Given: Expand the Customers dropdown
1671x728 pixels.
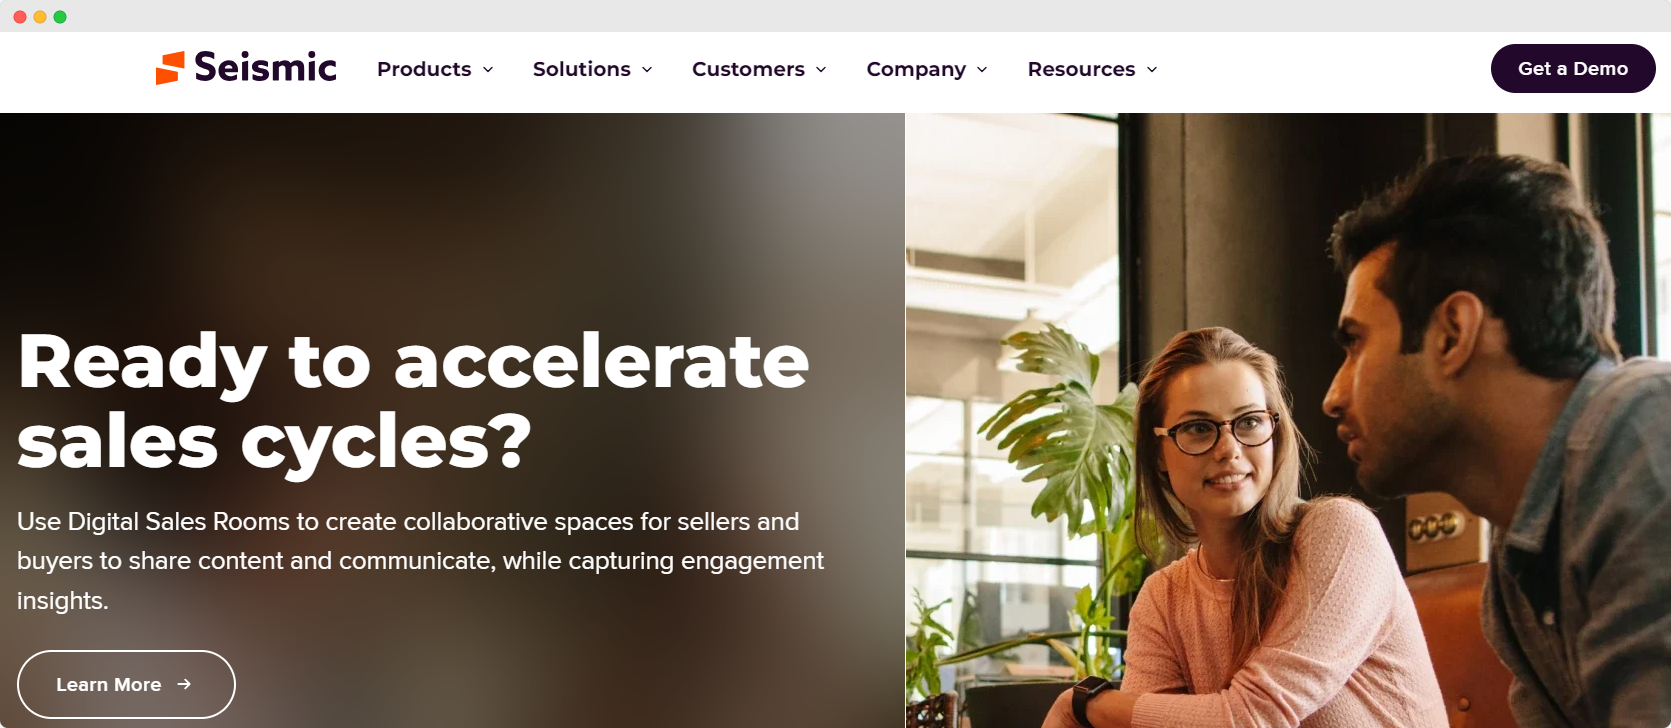Looking at the screenshot, I should [822, 70].
